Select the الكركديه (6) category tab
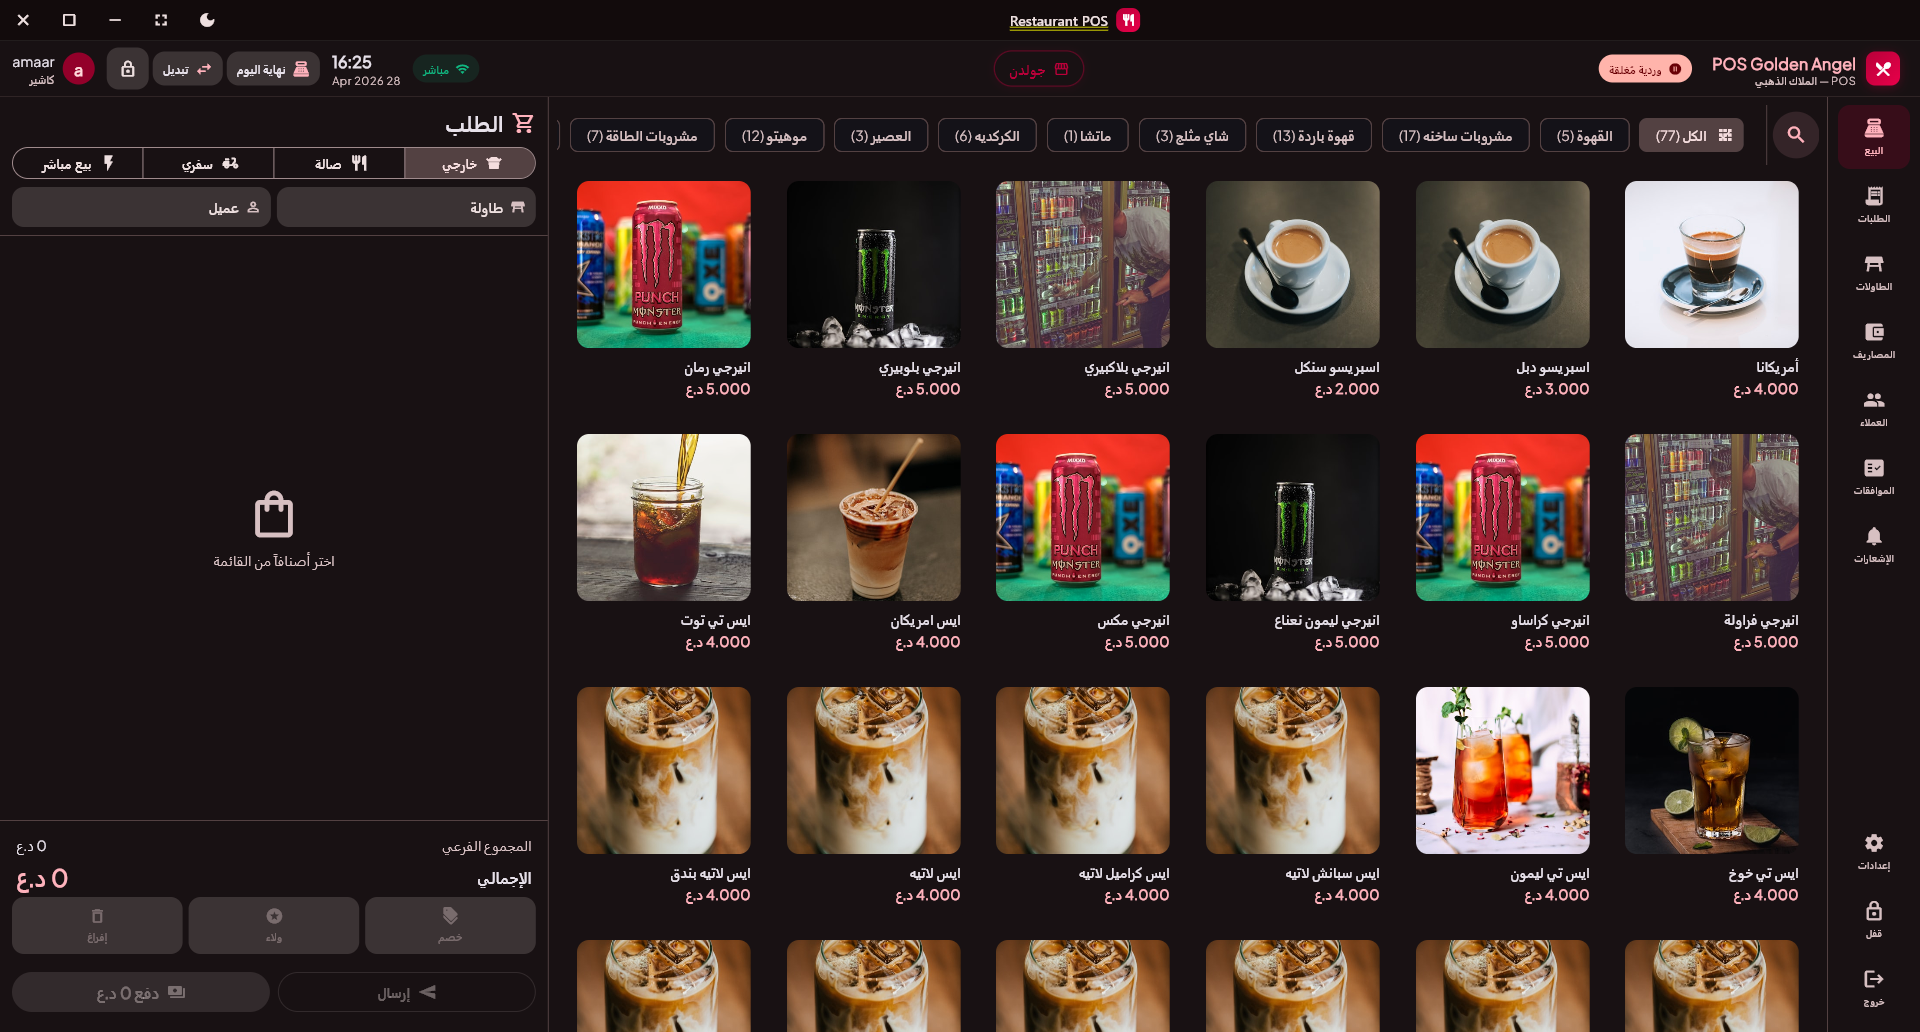The width and height of the screenshot is (1920, 1032). pyautogui.click(x=987, y=135)
